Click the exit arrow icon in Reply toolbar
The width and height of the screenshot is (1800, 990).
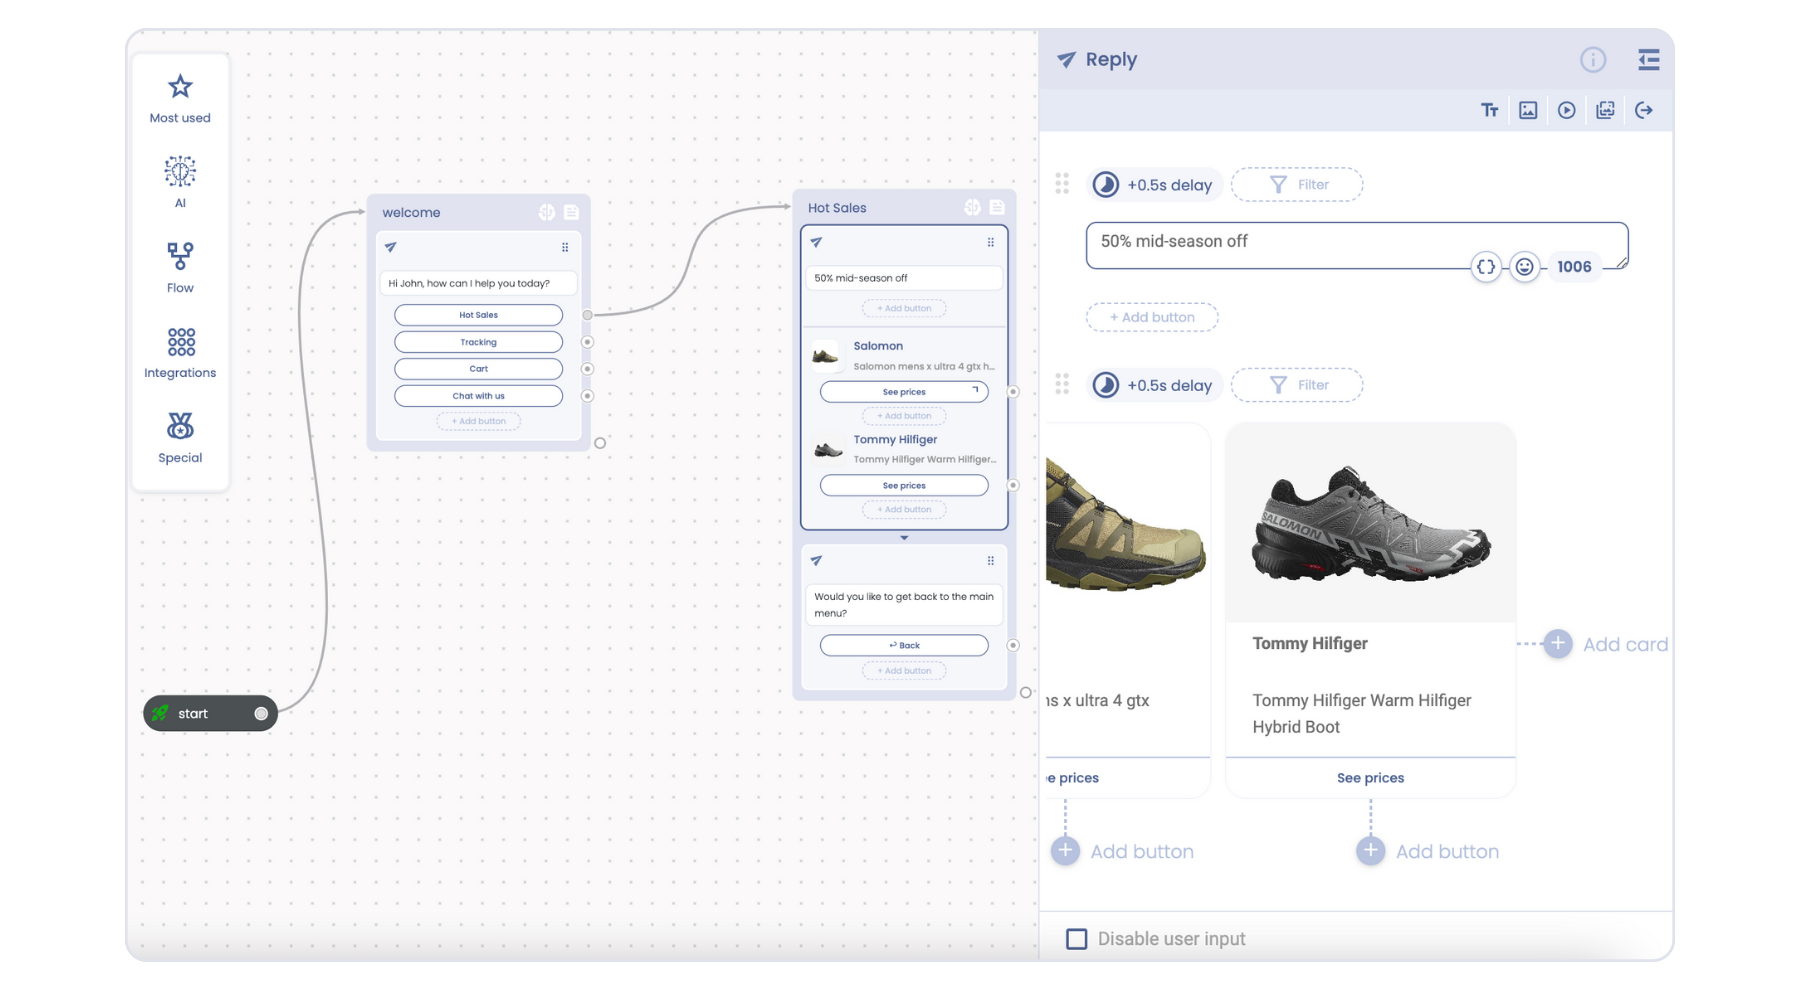pos(1644,110)
